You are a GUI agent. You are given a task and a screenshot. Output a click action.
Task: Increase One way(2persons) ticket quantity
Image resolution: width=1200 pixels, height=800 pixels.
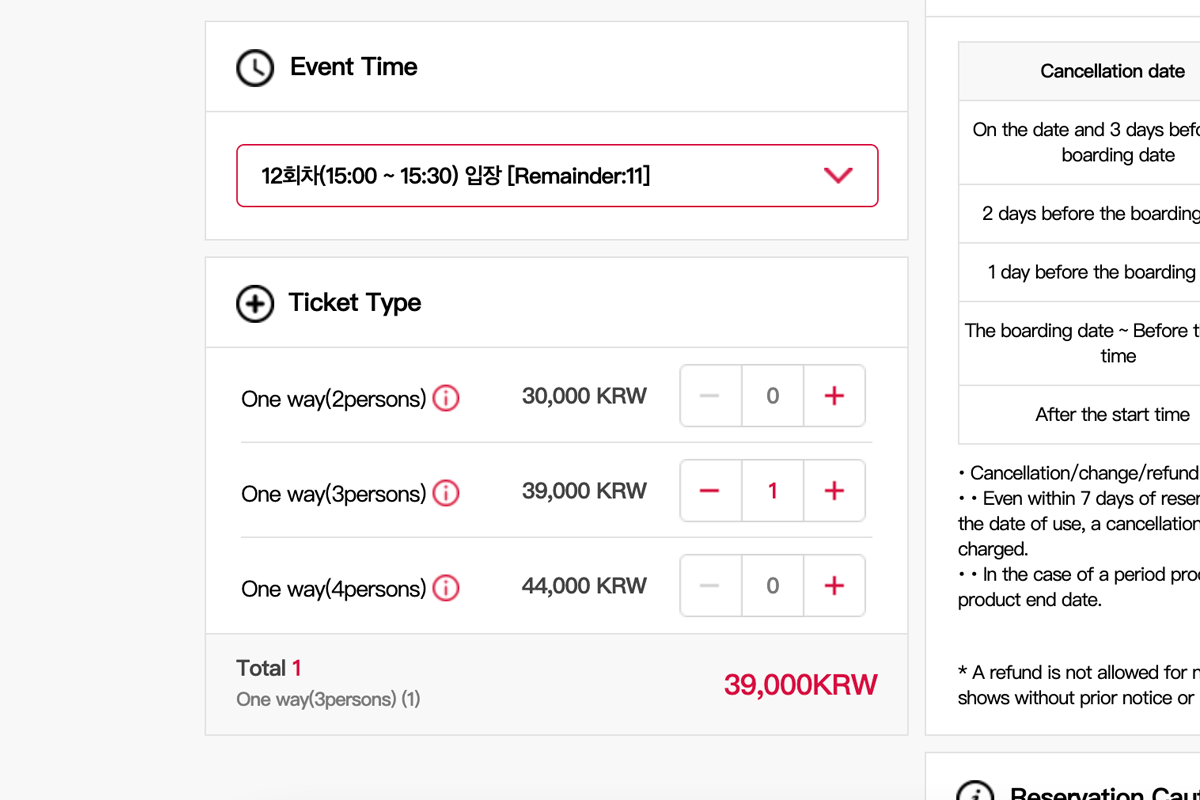[834, 396]
